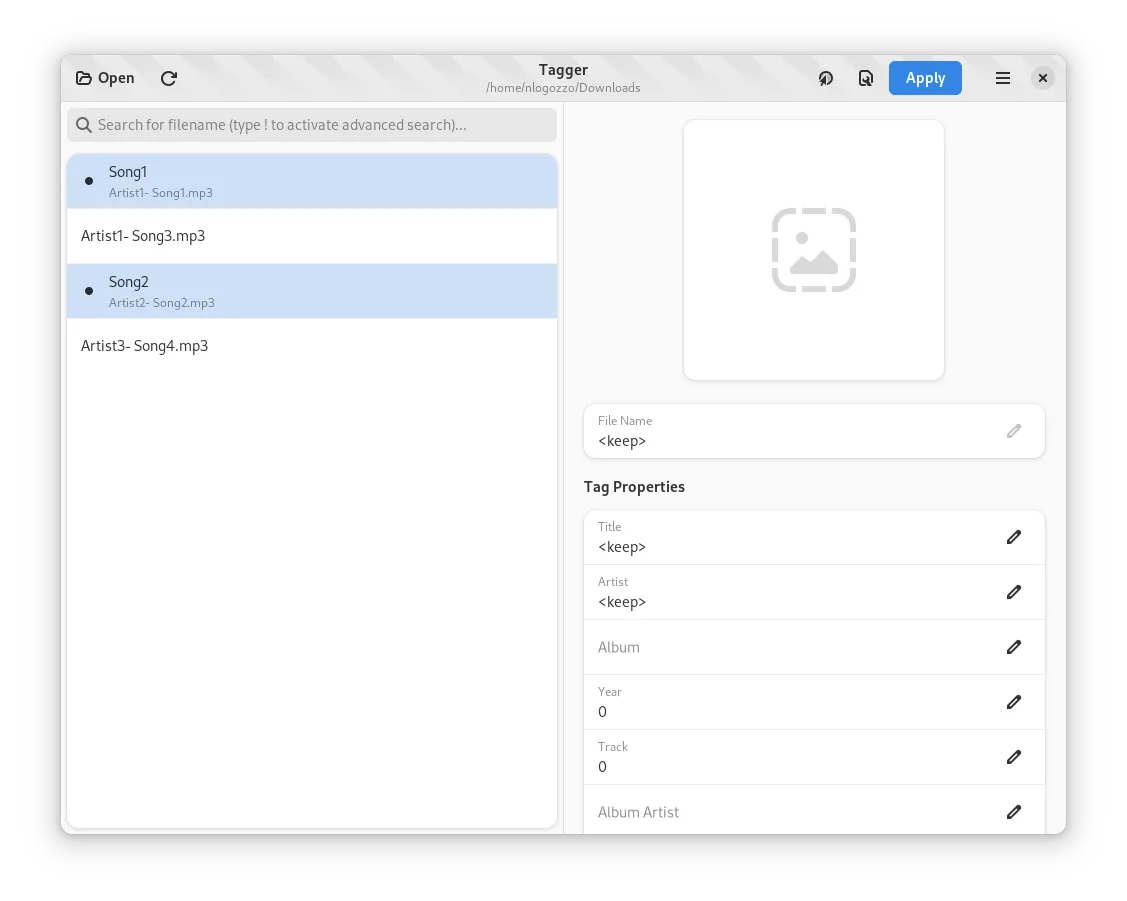
Task: Click the document search icon left of Apply
Action: click(x=866, y=78)
